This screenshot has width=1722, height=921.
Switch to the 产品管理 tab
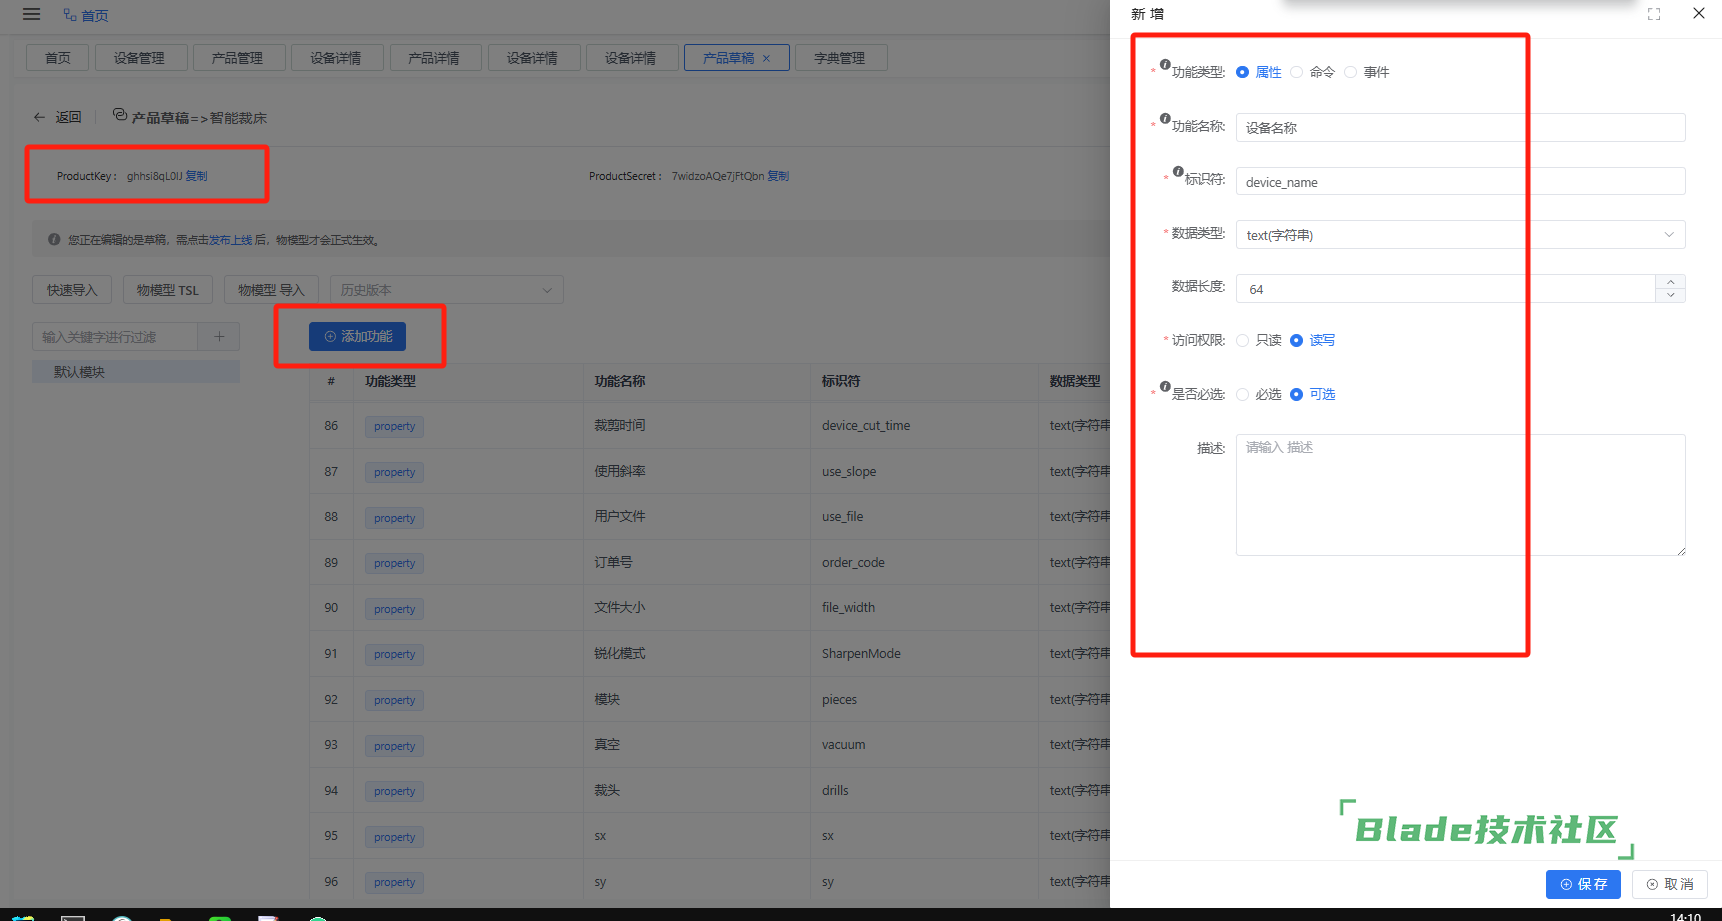point(237,58)
